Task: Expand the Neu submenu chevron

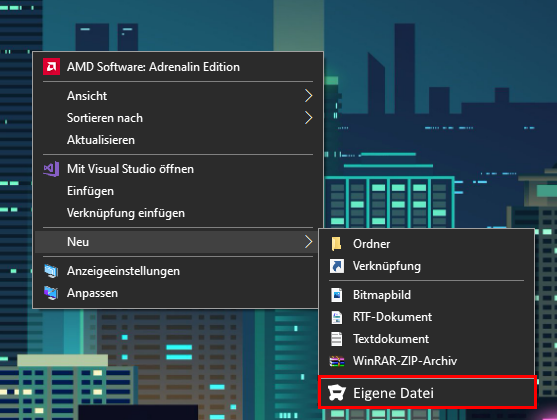Action: tap(308, 242)
